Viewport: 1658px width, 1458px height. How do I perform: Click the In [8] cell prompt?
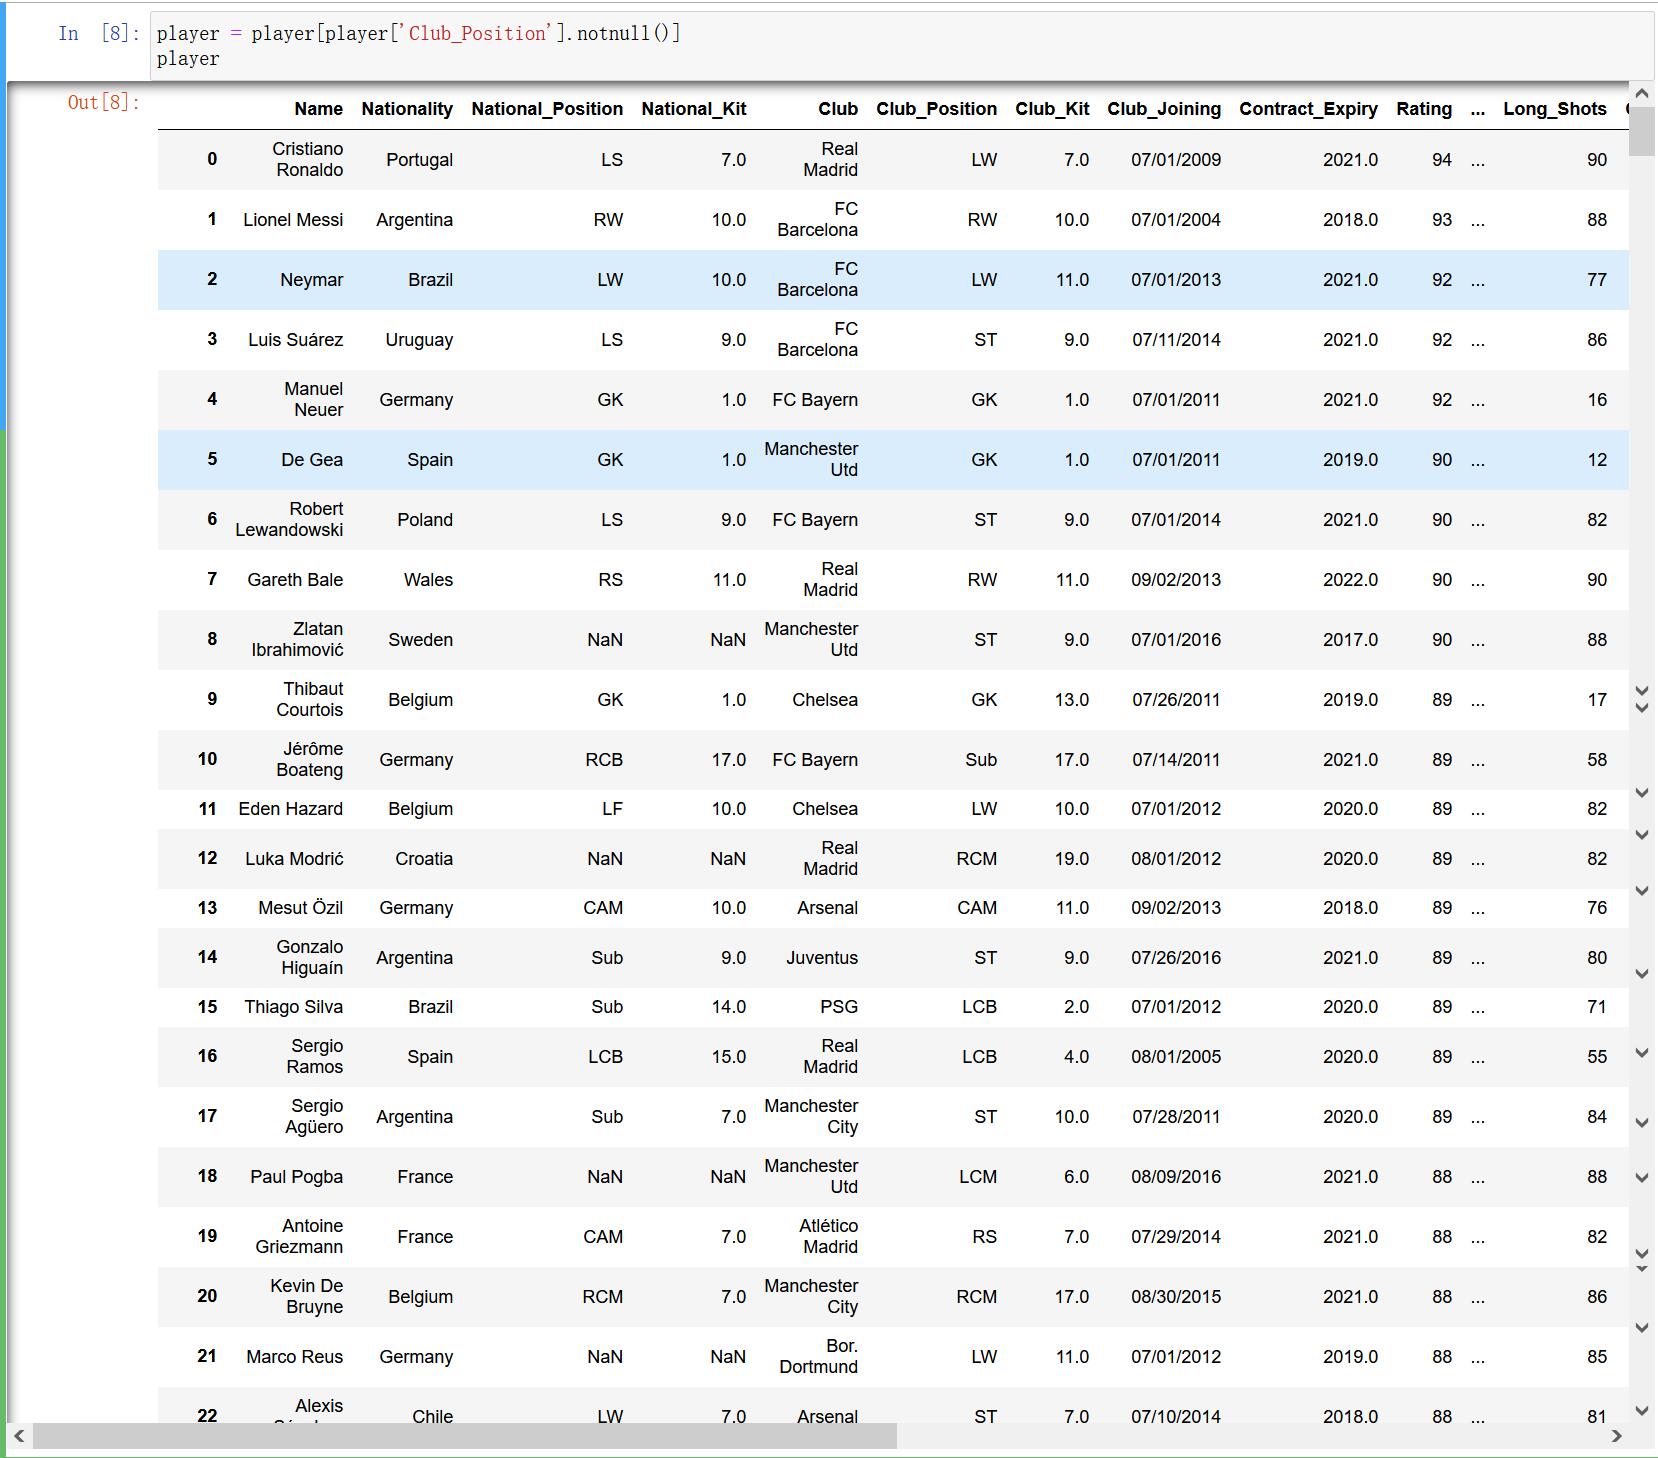click(99, 33)
